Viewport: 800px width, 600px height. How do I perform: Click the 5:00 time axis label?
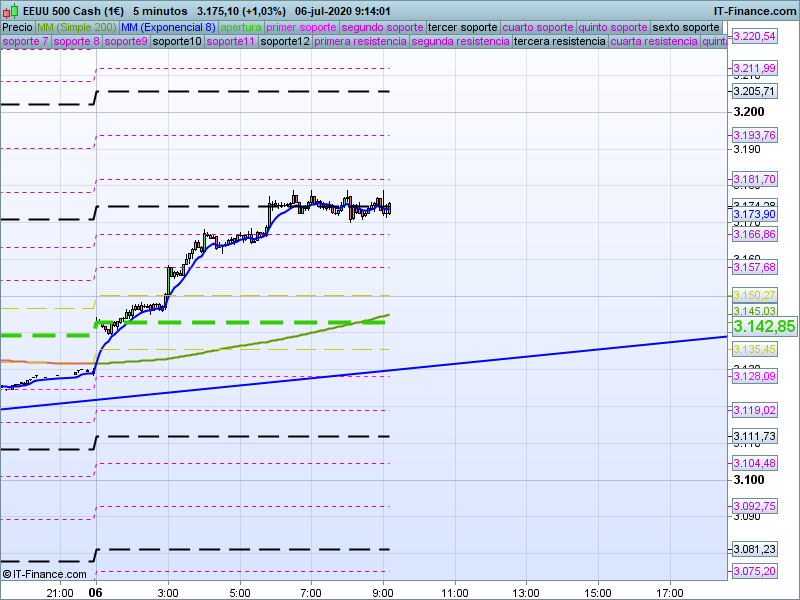click(x=240, y=593)
